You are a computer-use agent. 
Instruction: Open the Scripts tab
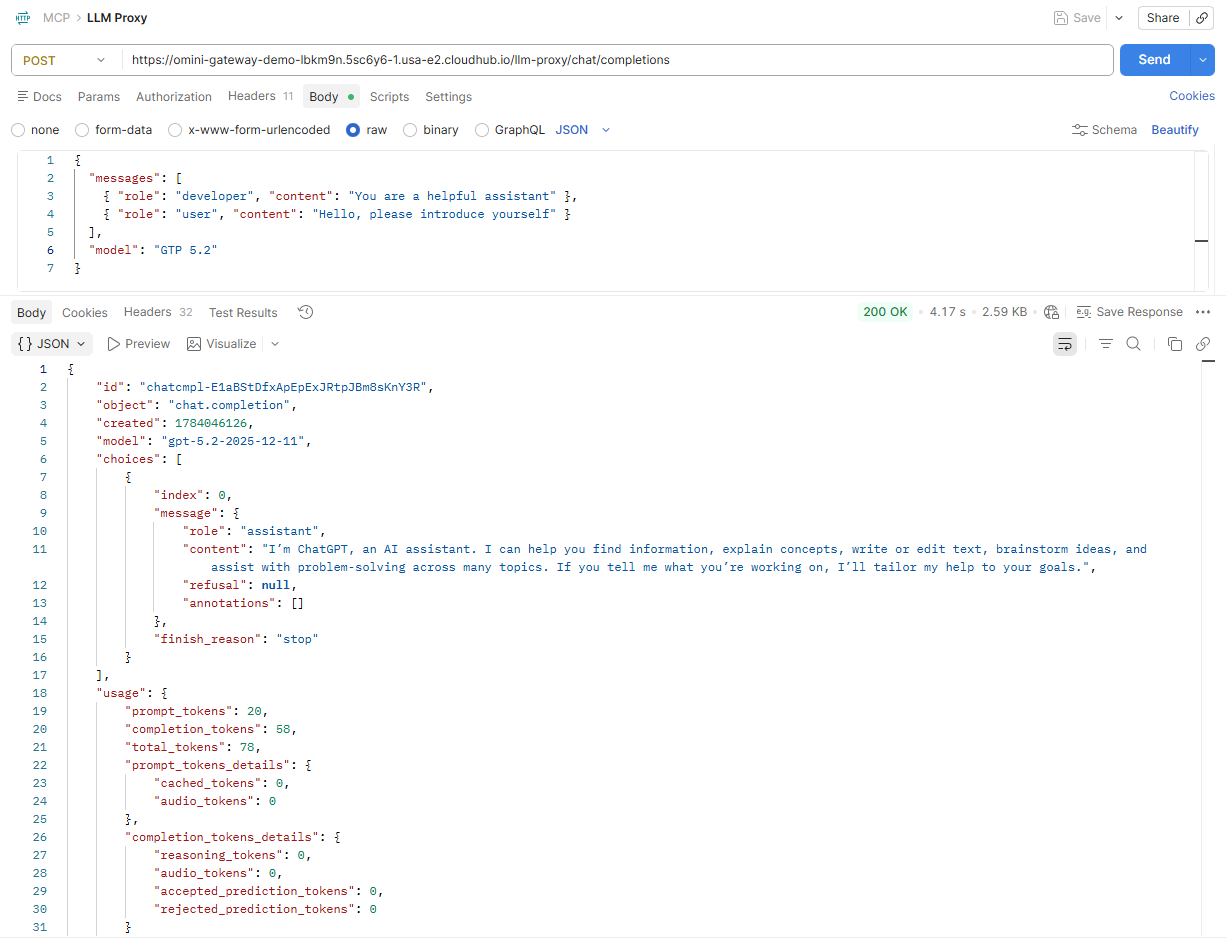coord(389,97)
